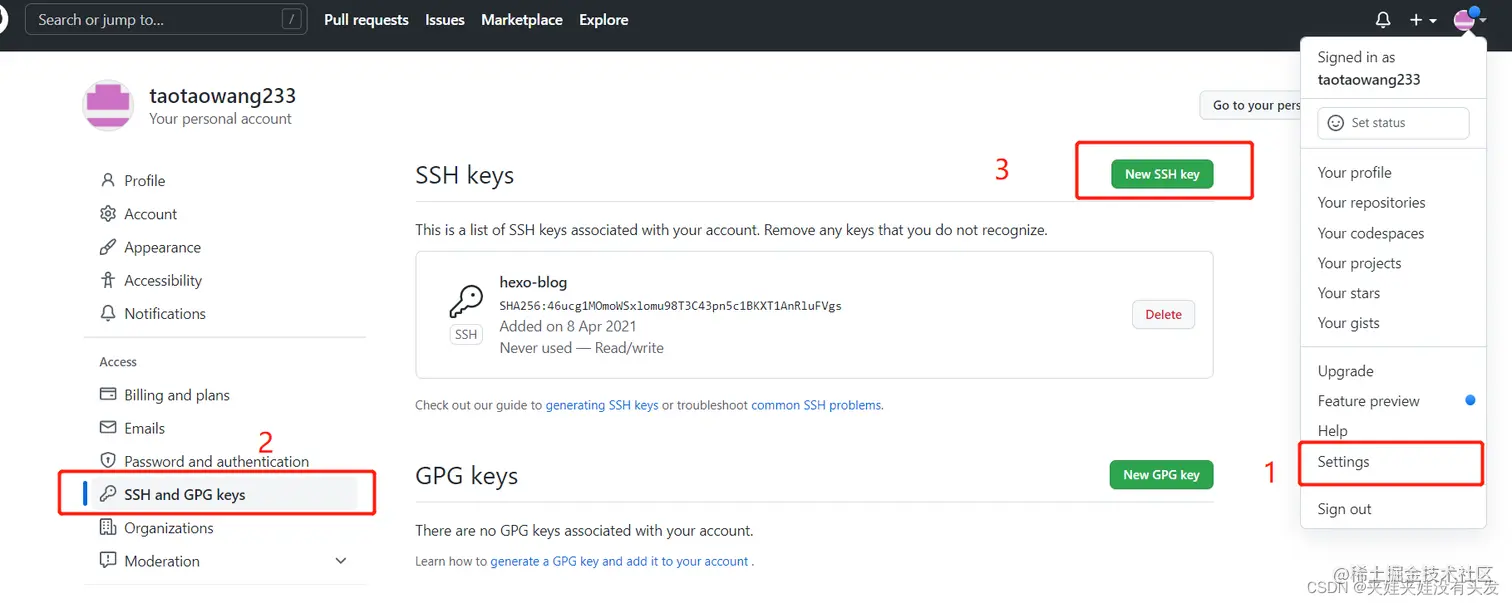Click the Emails envelope icon
This screenshot has width=1512, height=603.
108,428
